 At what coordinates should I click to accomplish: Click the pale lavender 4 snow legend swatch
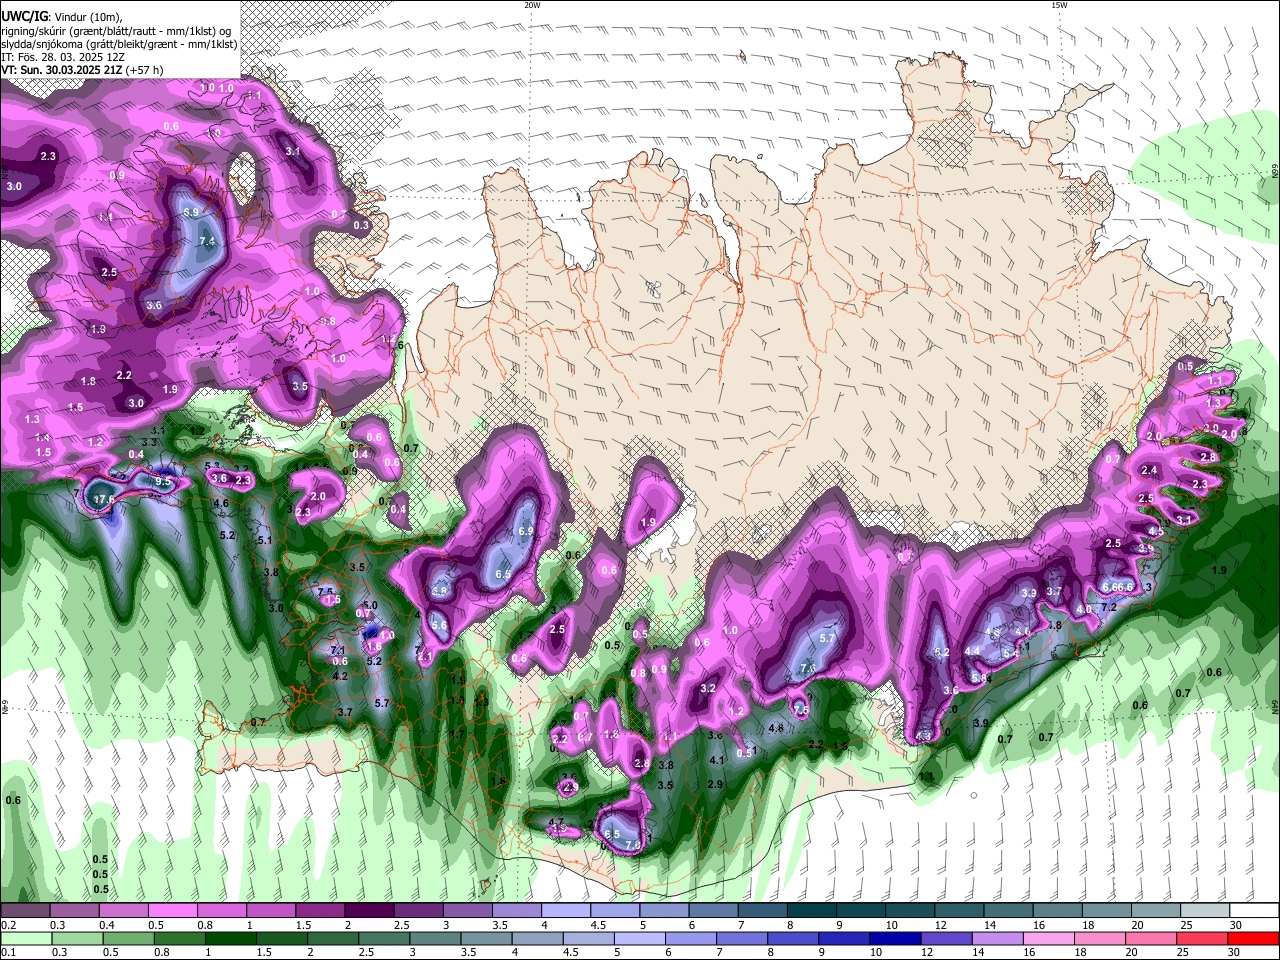(566, 910)
